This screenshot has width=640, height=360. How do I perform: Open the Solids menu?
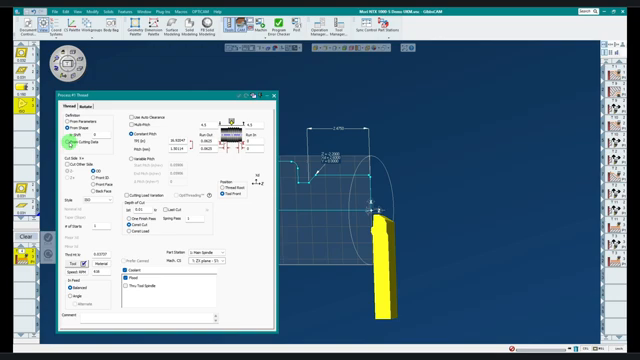(x=108, y=12)
